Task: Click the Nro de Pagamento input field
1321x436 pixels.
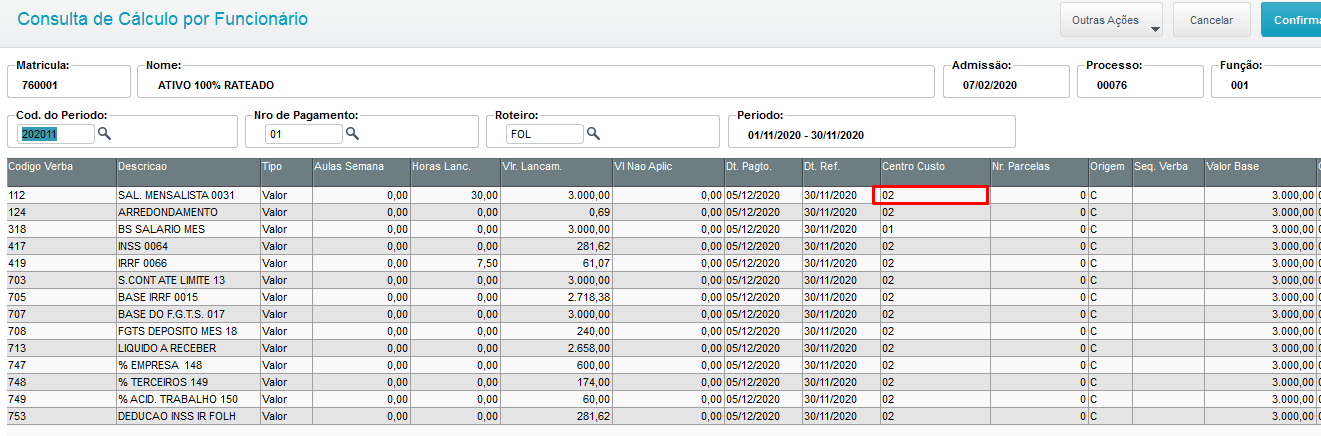Action: [x=303, y=133]
